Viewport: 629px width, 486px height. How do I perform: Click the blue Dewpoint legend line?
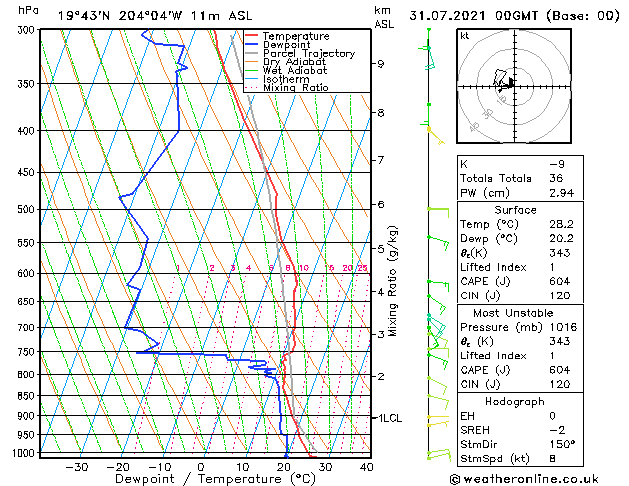pyautogui.click(x=252, y=45)
